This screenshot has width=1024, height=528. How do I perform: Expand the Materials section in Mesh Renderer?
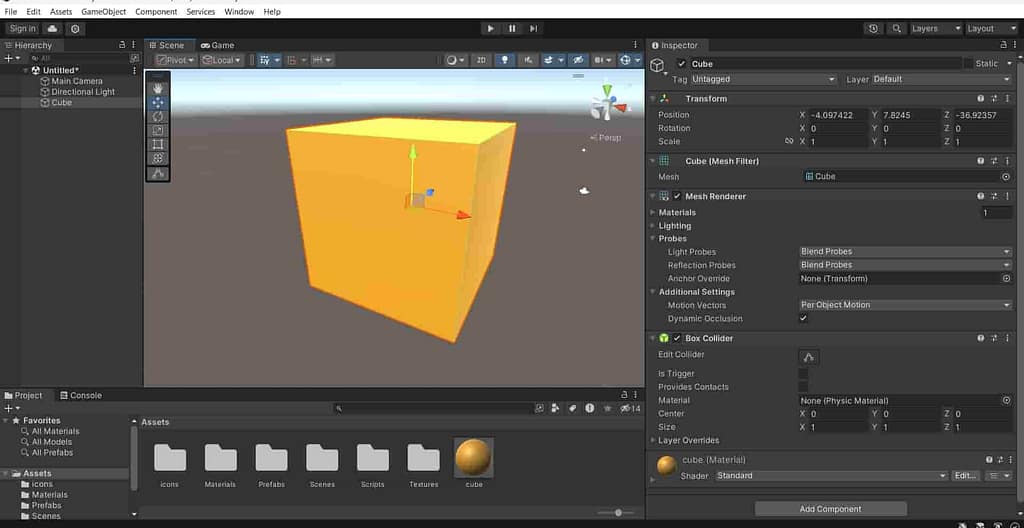(677, 212)
